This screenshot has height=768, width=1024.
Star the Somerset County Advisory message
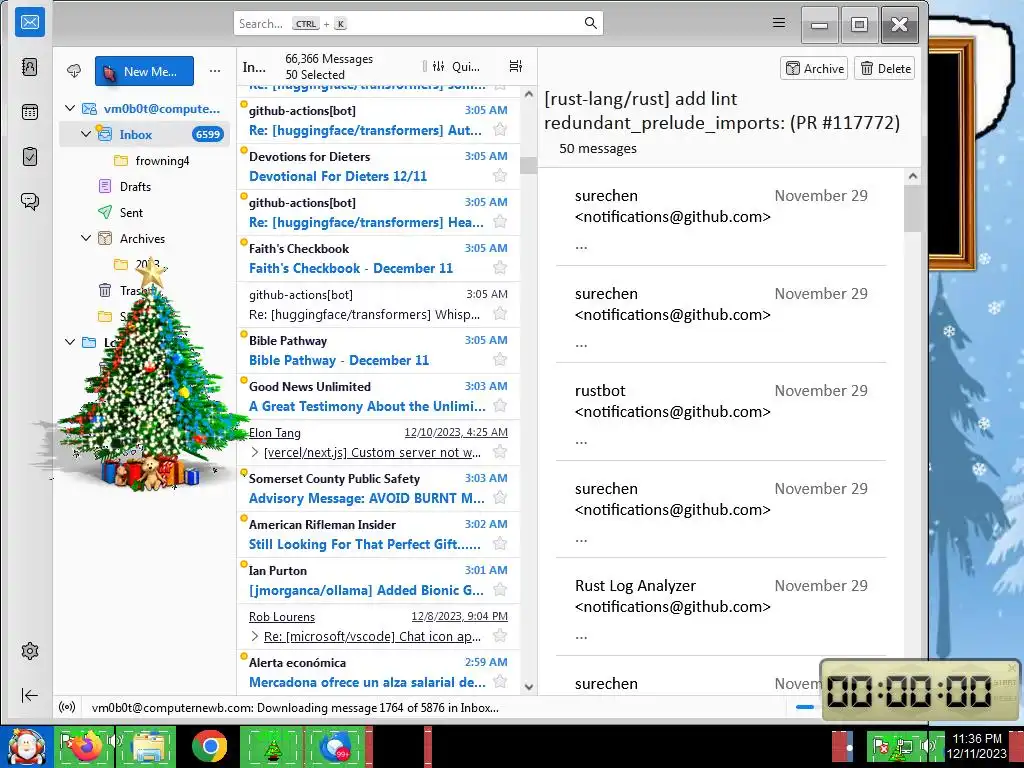[x=500, y=498]
